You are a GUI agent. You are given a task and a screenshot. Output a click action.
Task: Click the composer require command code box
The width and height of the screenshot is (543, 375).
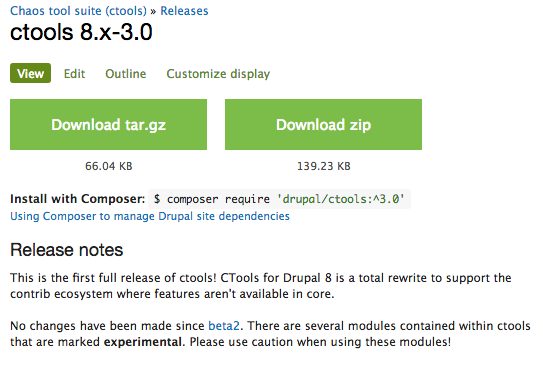pyautogui.click(x=279, y=199)
